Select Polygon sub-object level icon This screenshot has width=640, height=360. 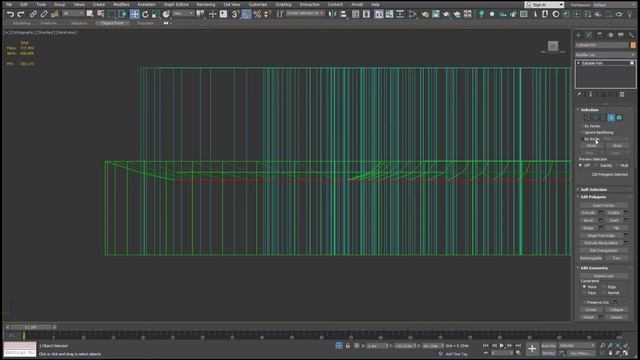[611, 118]
